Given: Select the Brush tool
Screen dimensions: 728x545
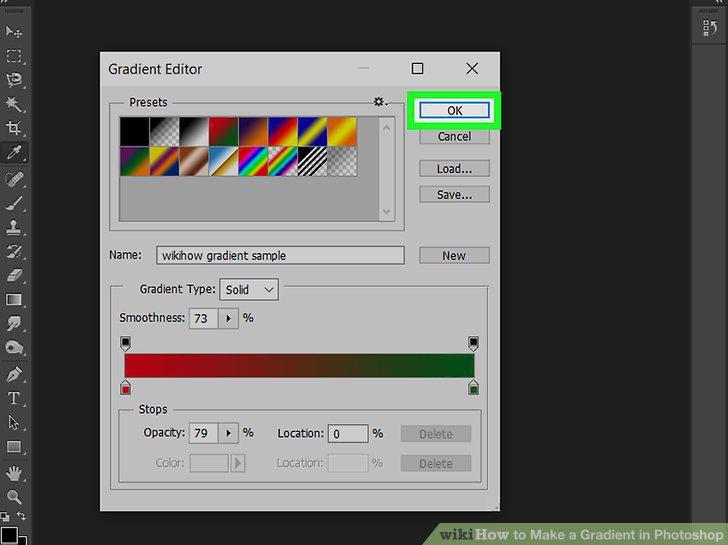Looking at the screenshot, I should (x=13, y=203).
